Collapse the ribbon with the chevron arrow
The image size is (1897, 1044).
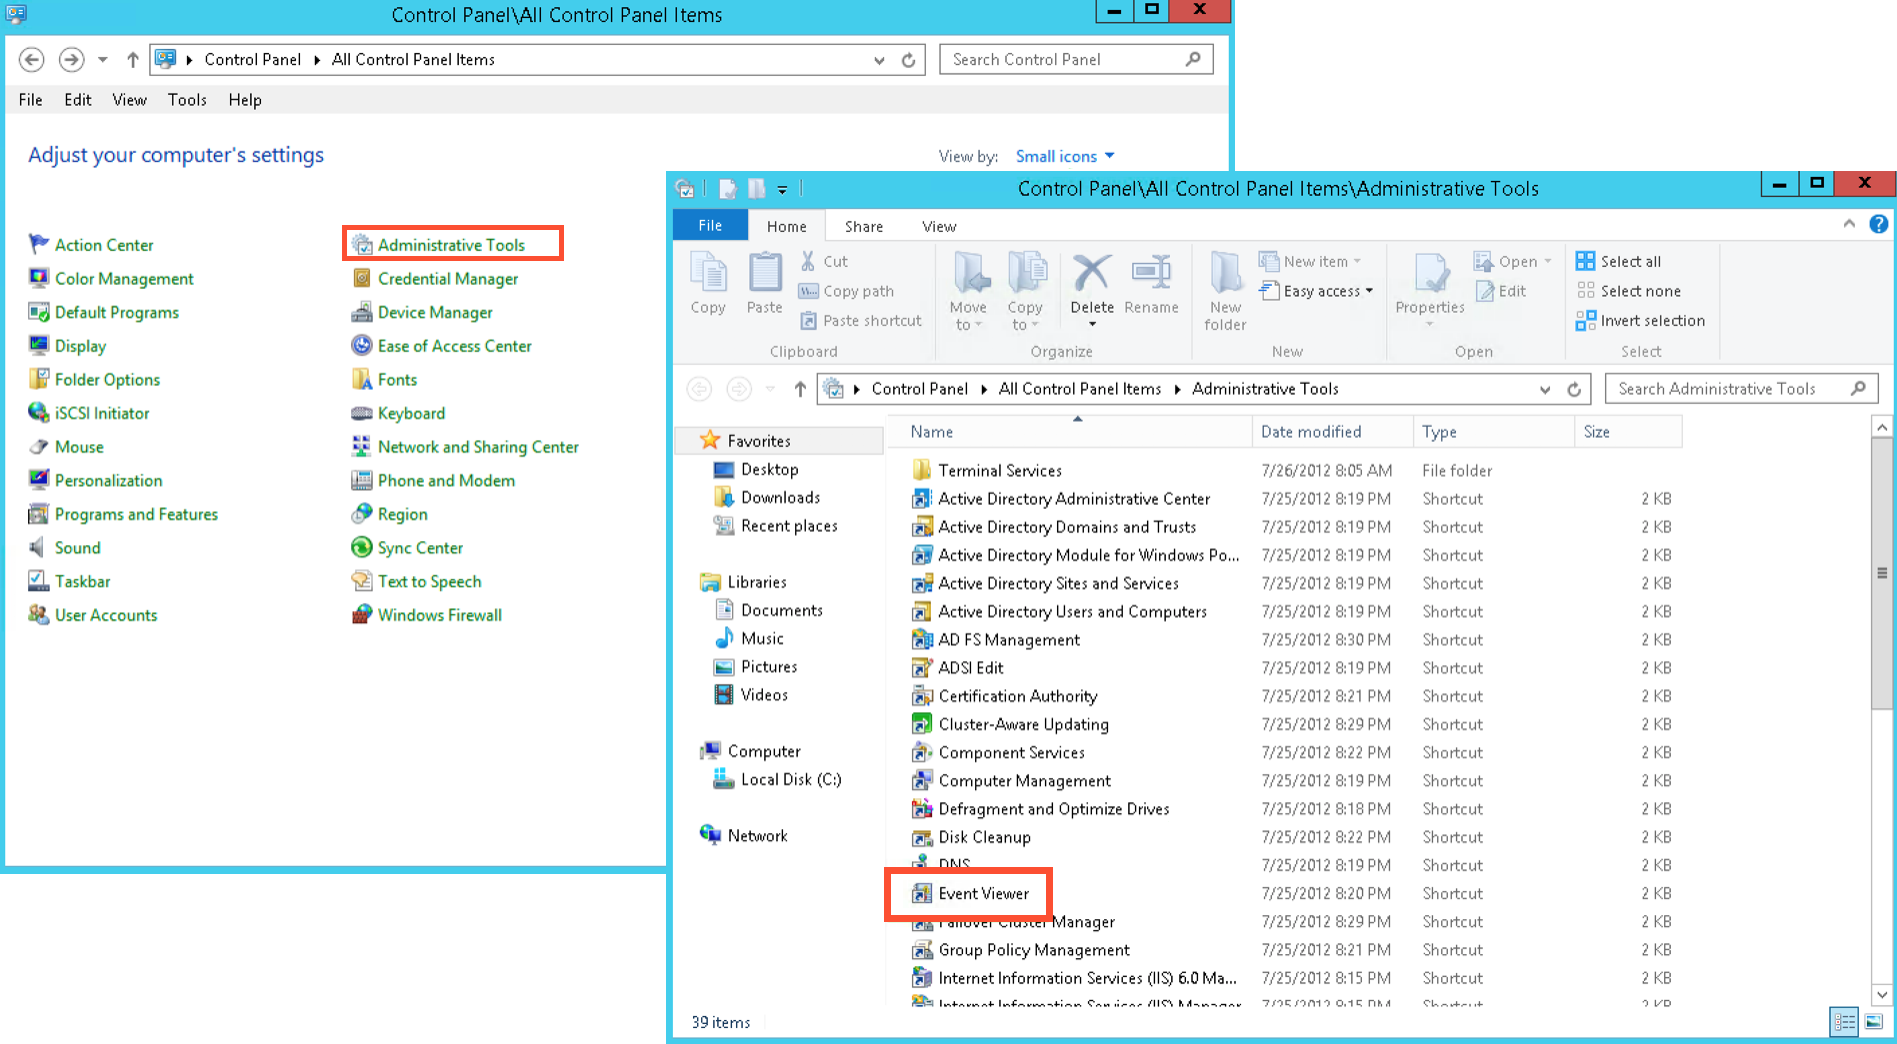(1849, 225)
